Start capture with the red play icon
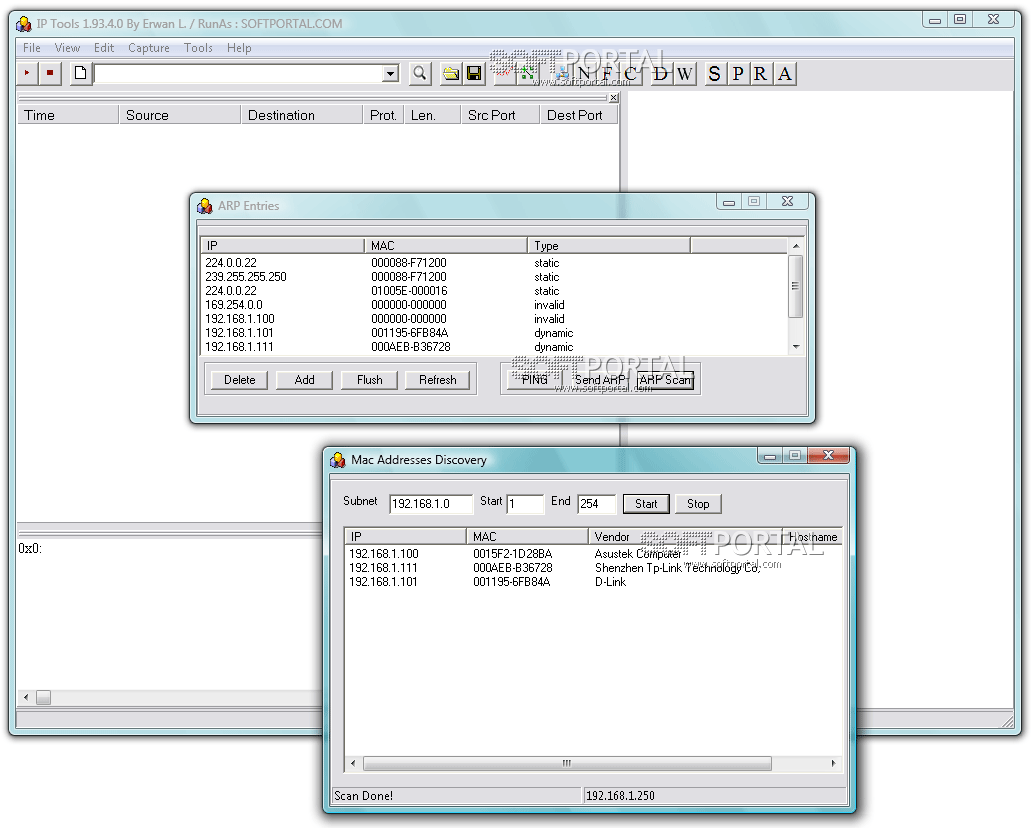Image resolution: width=1031 pixels, height=828 pixels. tap(27, 73)
